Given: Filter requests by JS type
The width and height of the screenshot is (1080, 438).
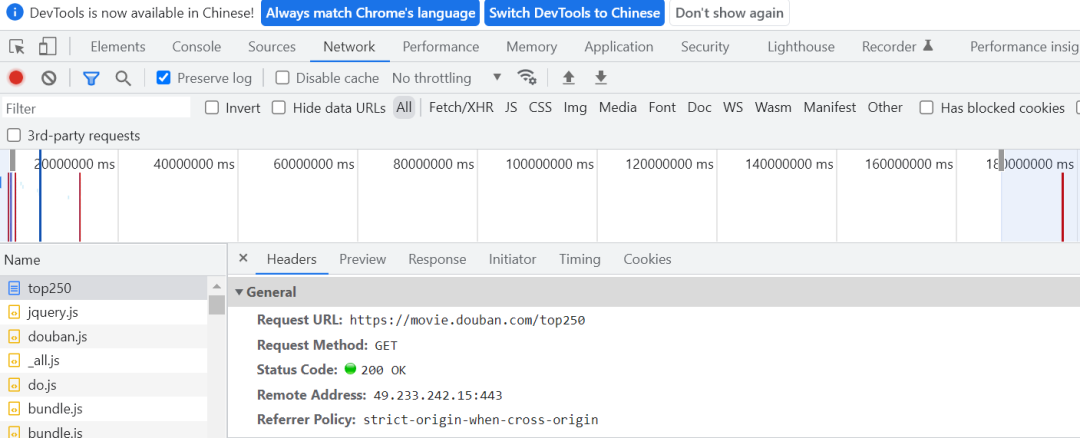Looking at the screenshot, I should [511, 107].
